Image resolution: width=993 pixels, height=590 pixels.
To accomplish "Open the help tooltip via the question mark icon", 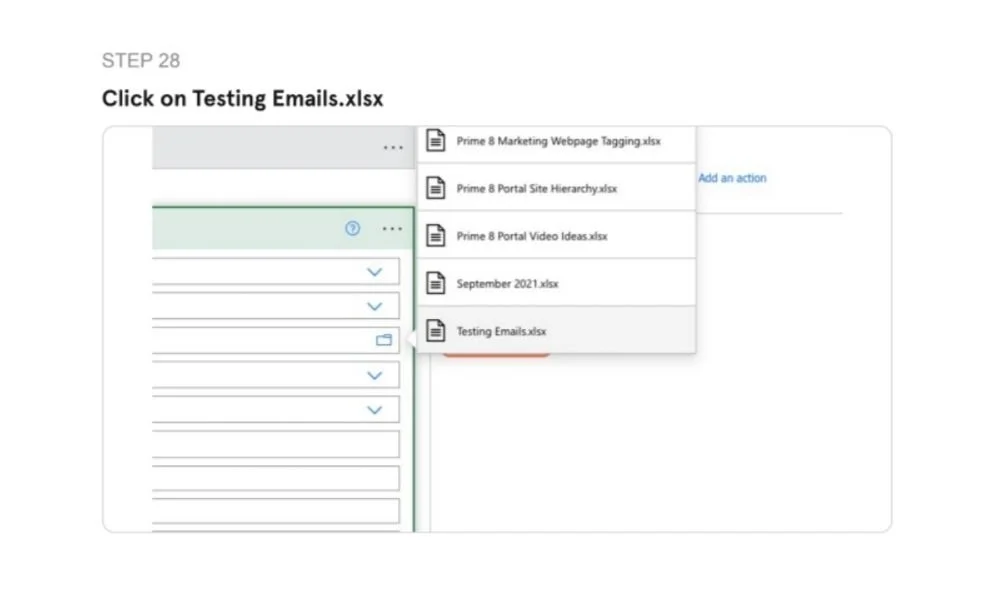I will click(x=352, y=228).
